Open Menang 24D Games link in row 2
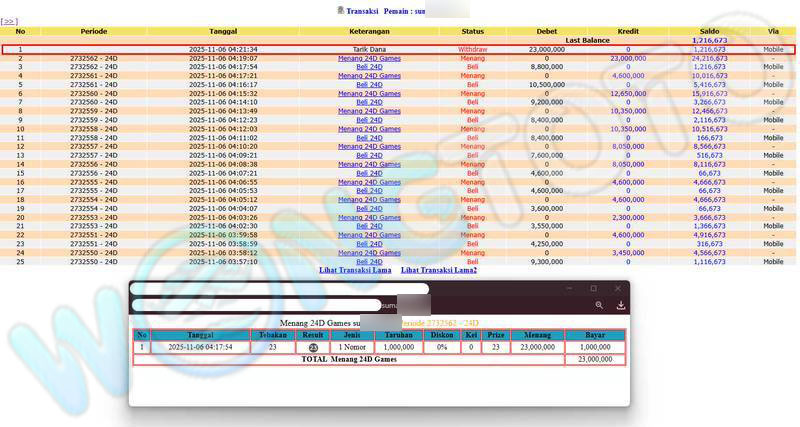The image size is (800, 427). pyautogui.click(x=369, y=58)
